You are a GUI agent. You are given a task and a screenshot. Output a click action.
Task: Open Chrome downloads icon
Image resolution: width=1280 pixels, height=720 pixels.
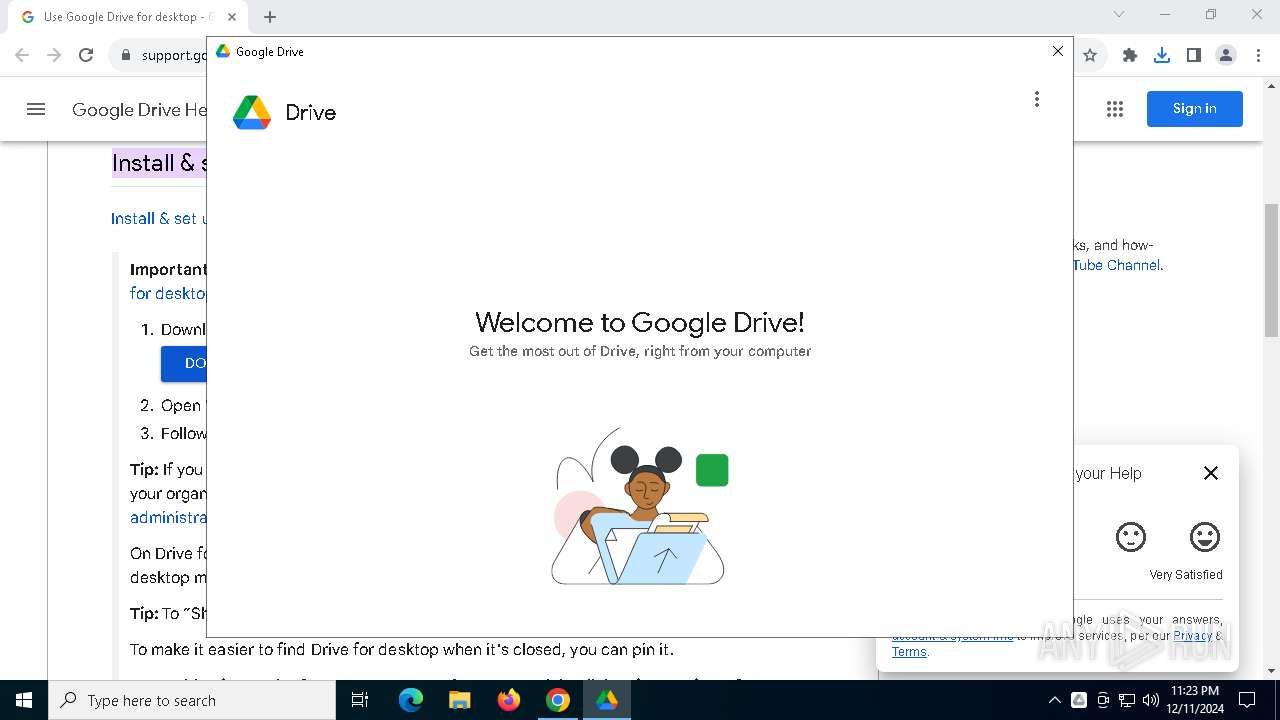[x=1162, y=55]
